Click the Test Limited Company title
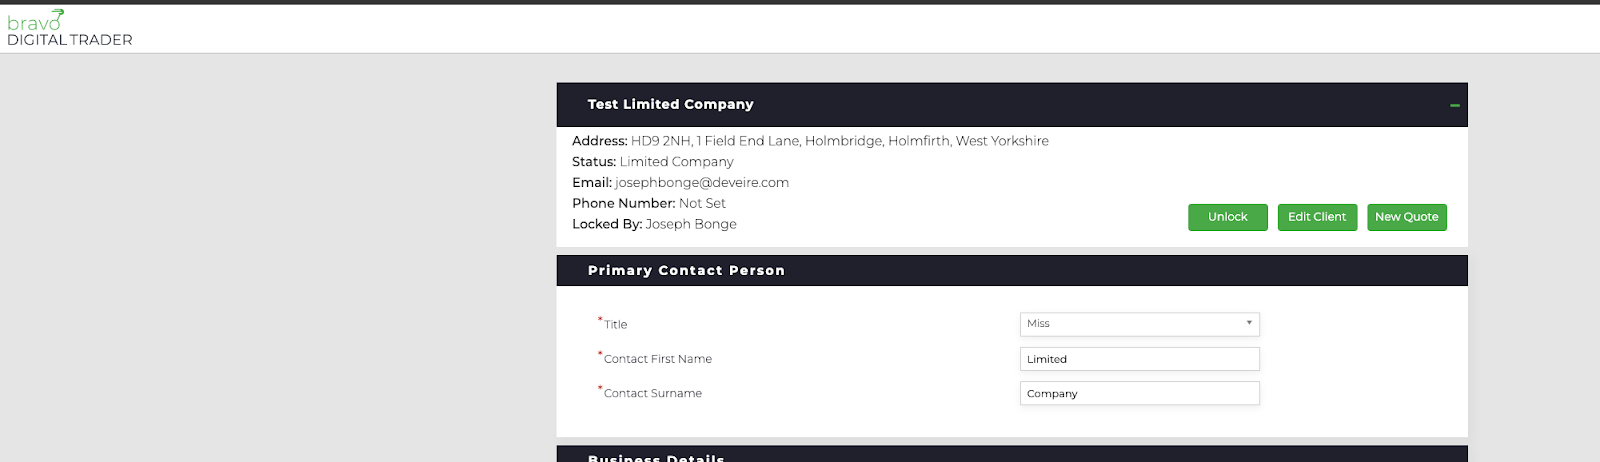This screenshot has height=462, width=1600. pyautogui.click(x=670, y=104)
